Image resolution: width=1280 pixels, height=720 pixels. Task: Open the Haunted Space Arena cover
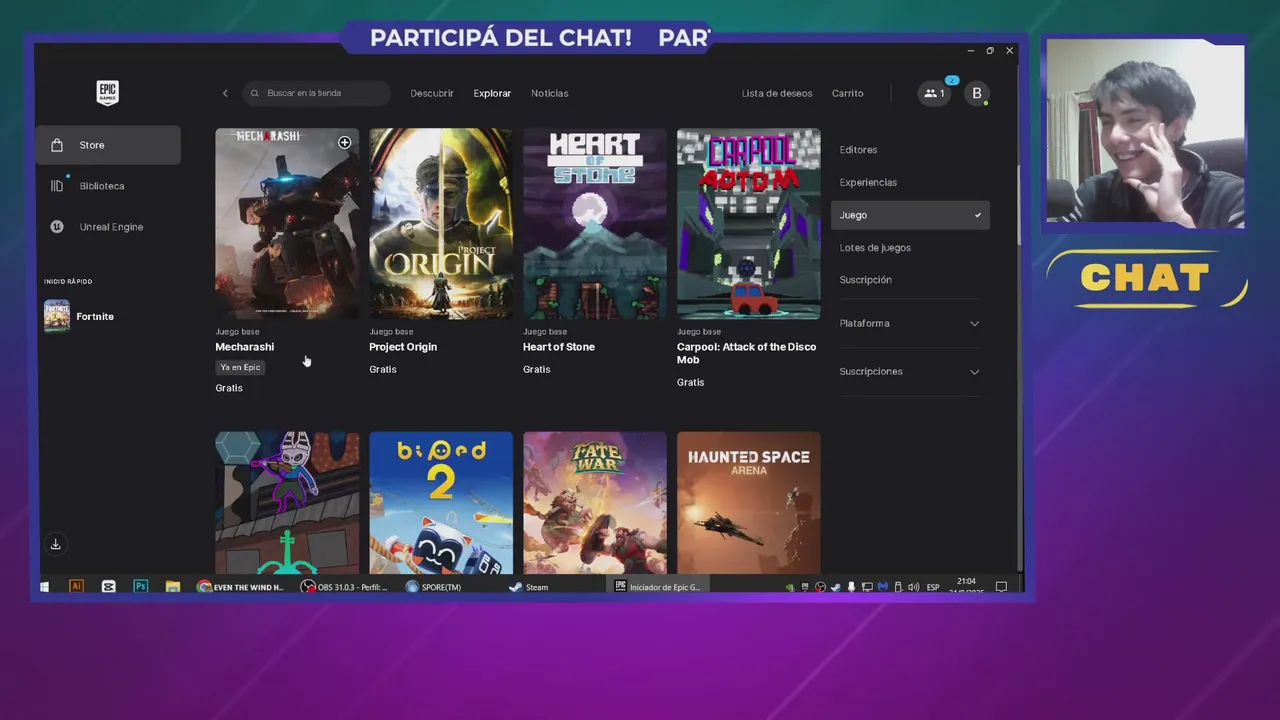[749, 503]
